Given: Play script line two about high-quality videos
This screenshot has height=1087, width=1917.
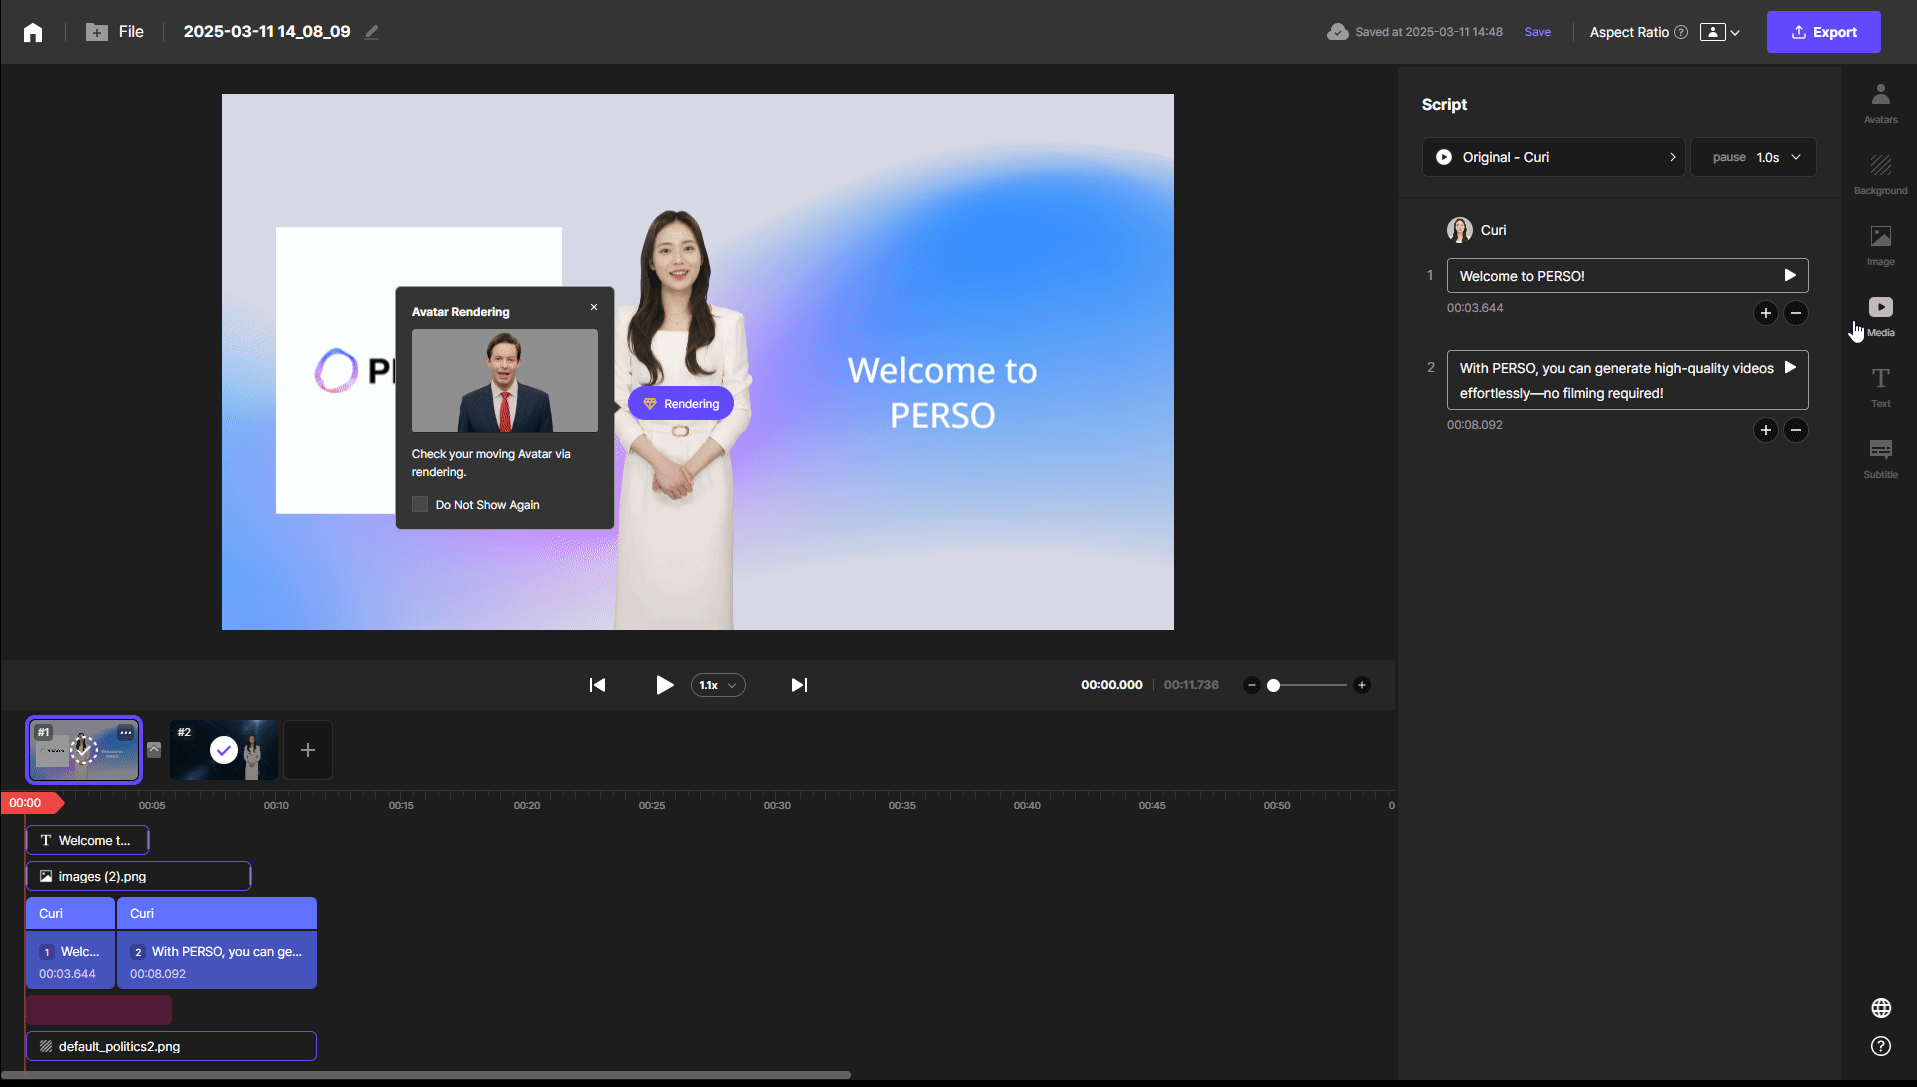Looking at the screenshot, I should point(1790,367).
